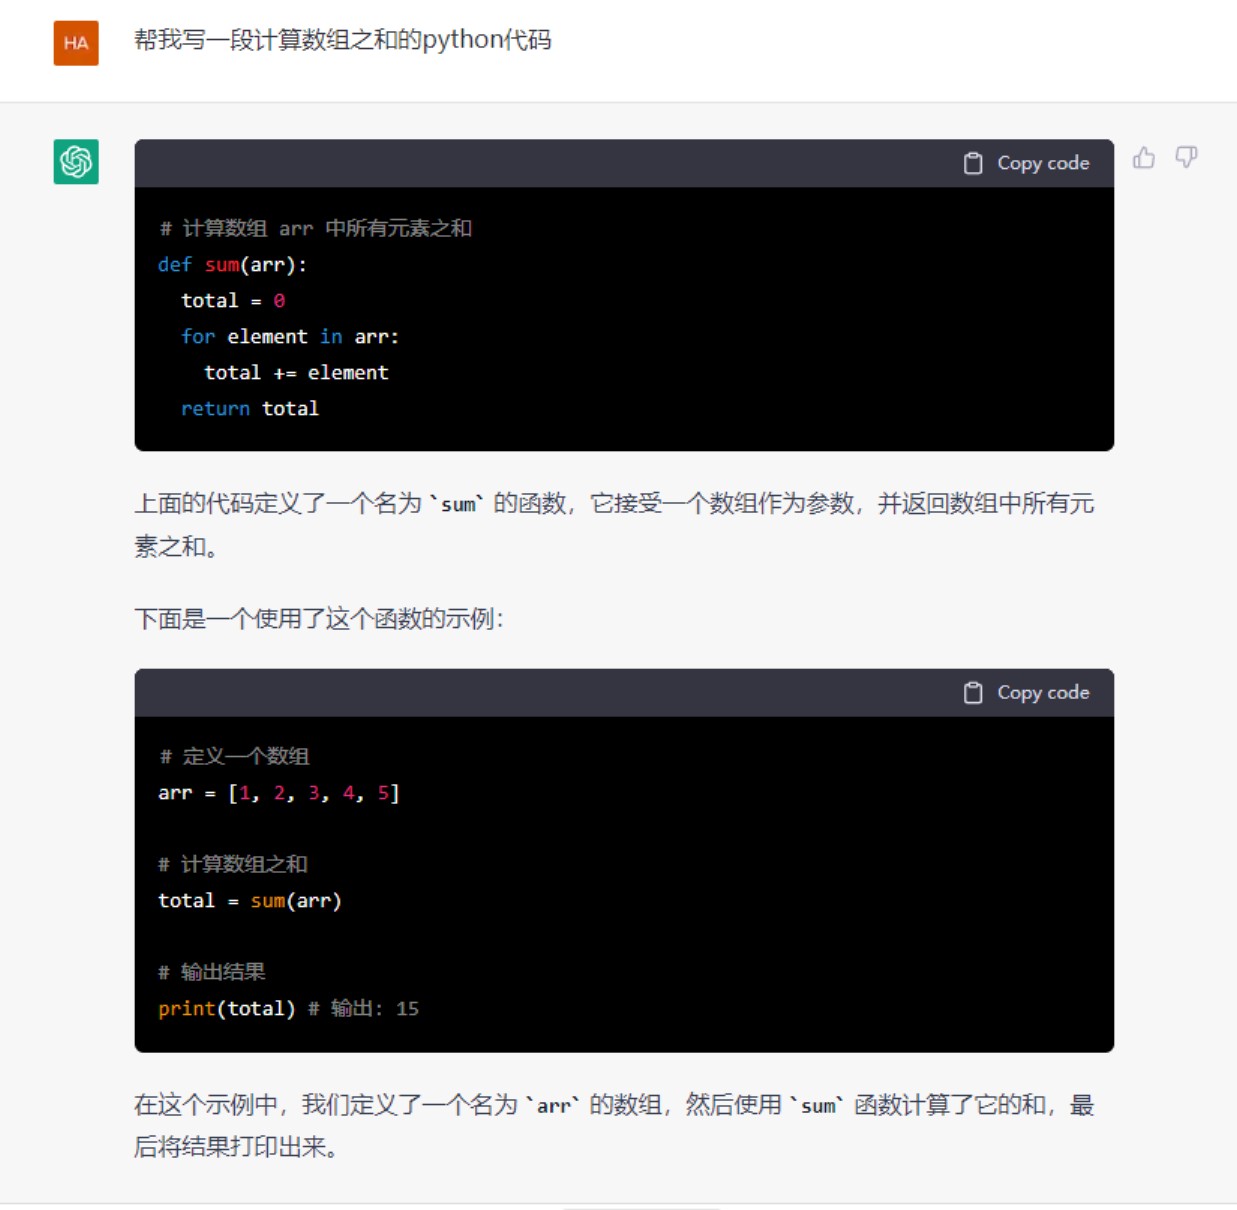Click the clipboard icon on the second code block
This screenshot has width=1237, height=1210.
click(971, 691)
